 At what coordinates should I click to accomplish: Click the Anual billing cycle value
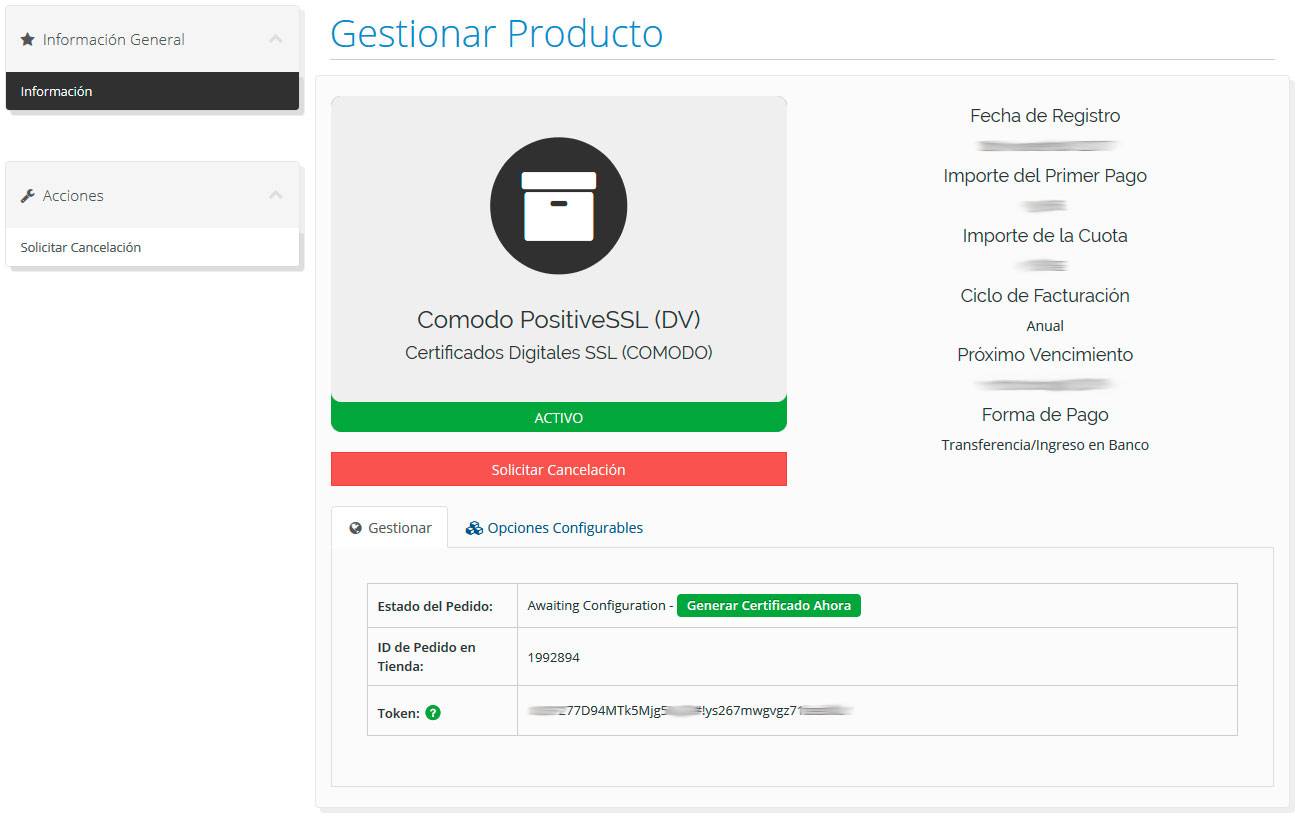click(1045, 326)
